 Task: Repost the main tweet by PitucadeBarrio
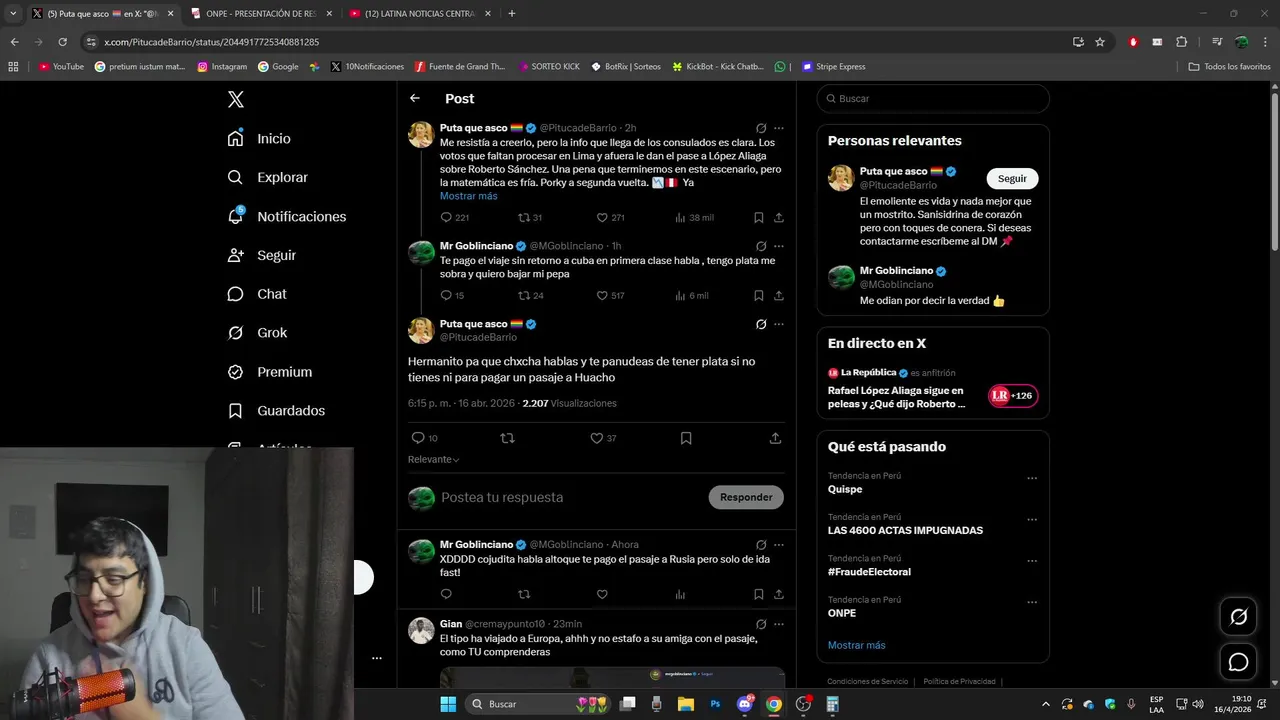[x=507, y=438]
